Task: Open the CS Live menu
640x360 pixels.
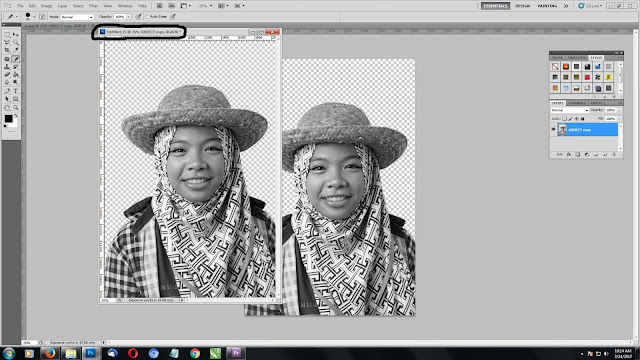Action: pyautogui.click(x=590, y=6)
